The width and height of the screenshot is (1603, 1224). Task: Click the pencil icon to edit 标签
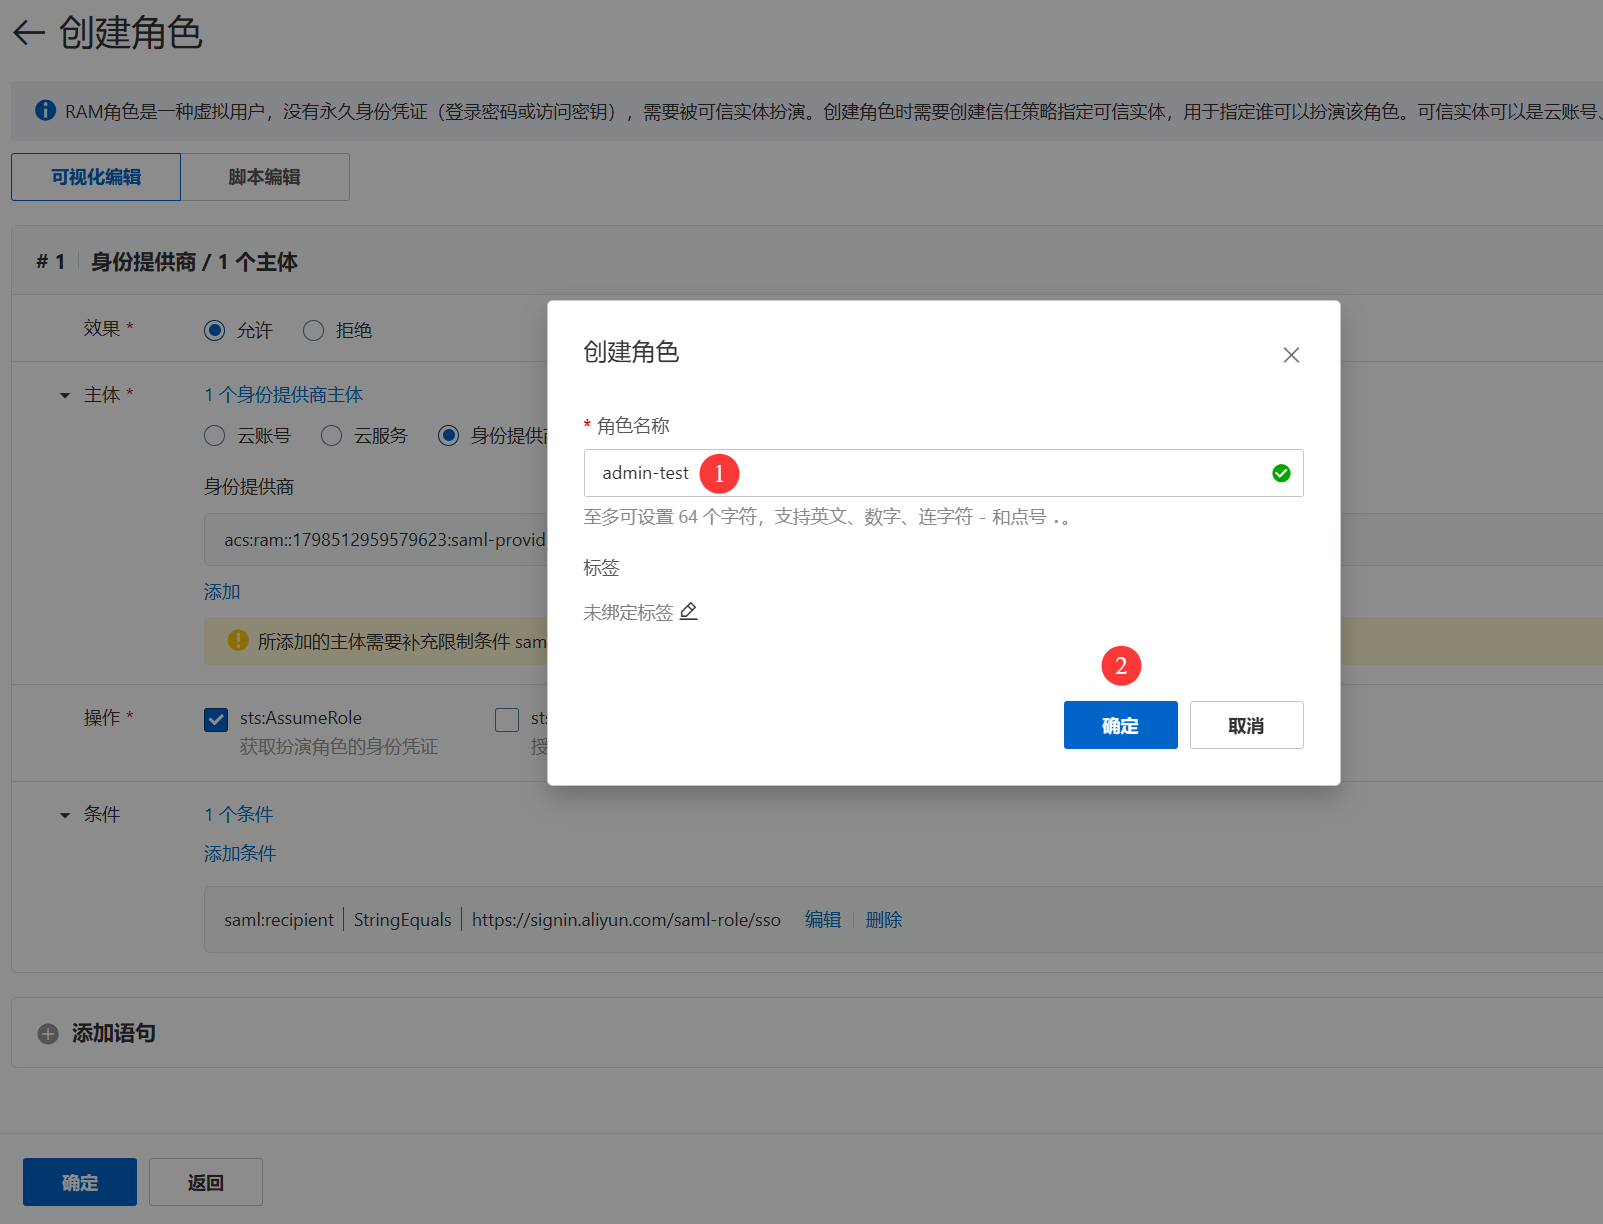click(x=689, y=611)
